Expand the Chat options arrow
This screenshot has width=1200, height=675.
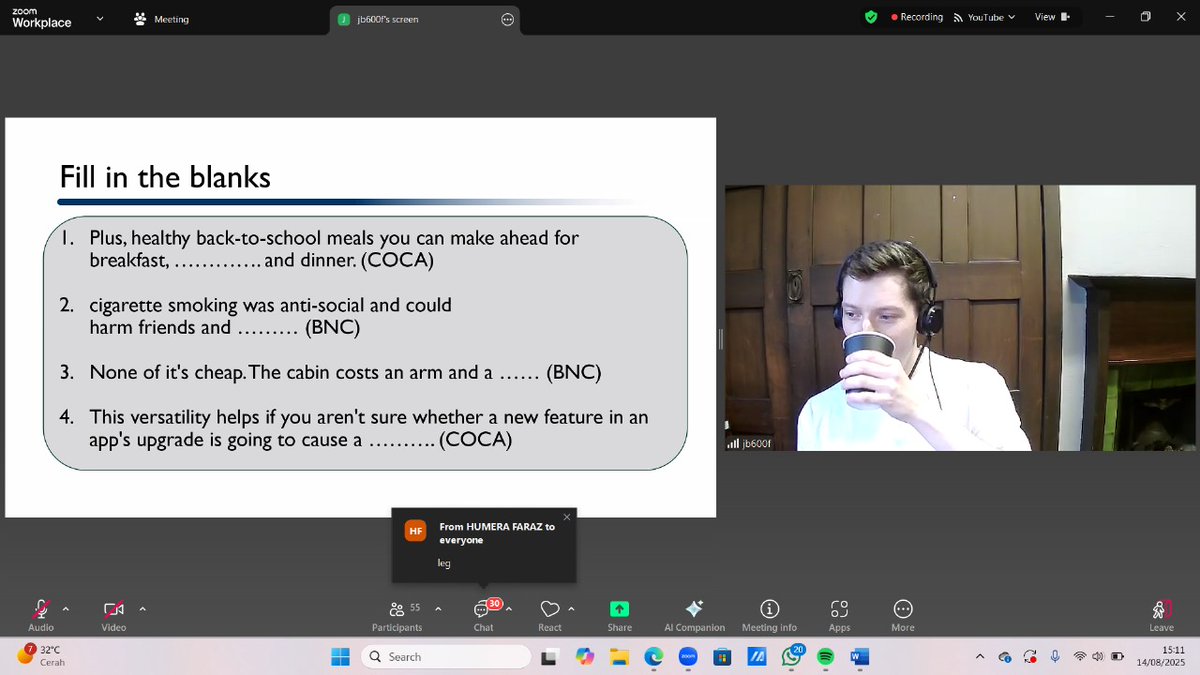tap(509, 608)
